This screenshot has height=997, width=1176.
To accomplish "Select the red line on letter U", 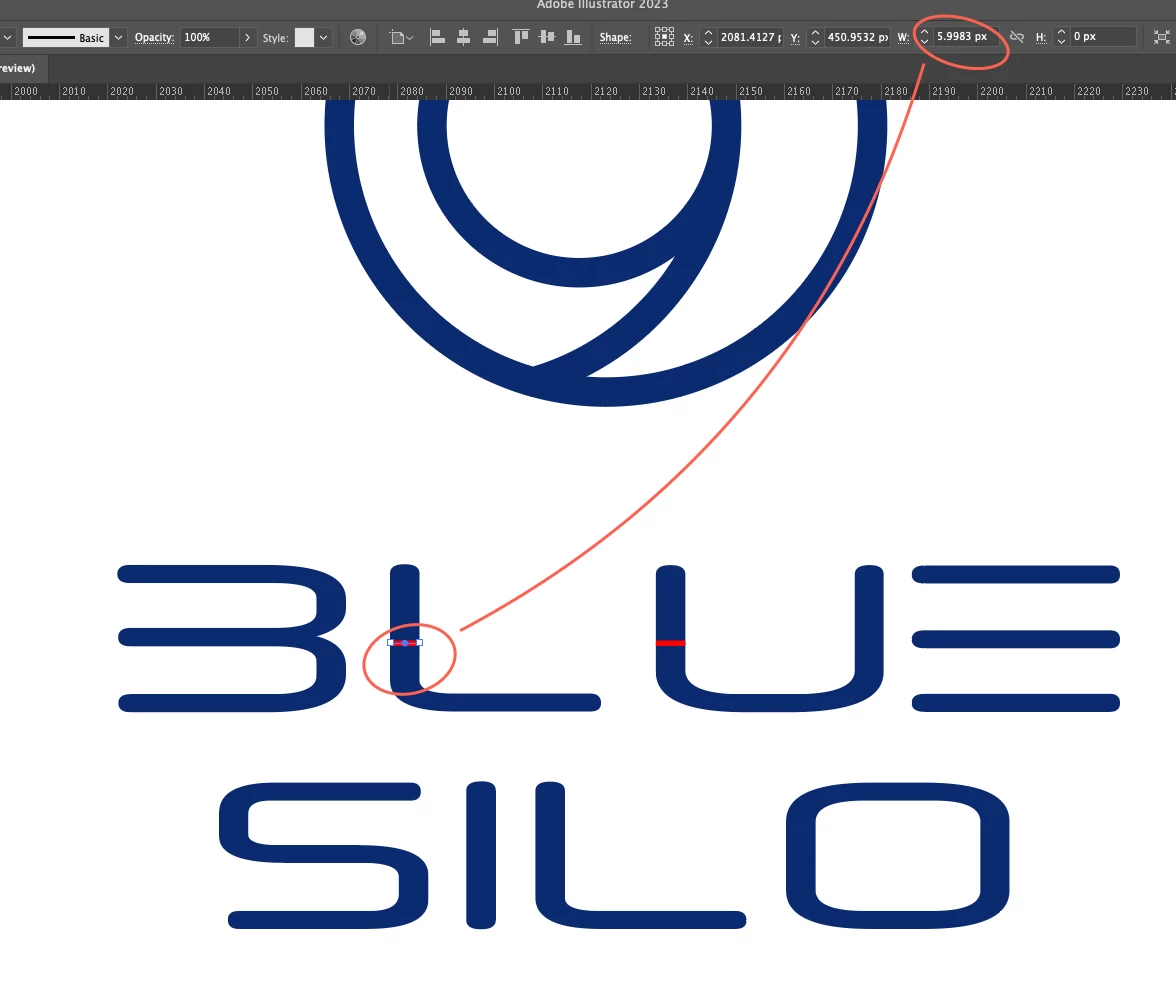I will (x=670, y=643).
